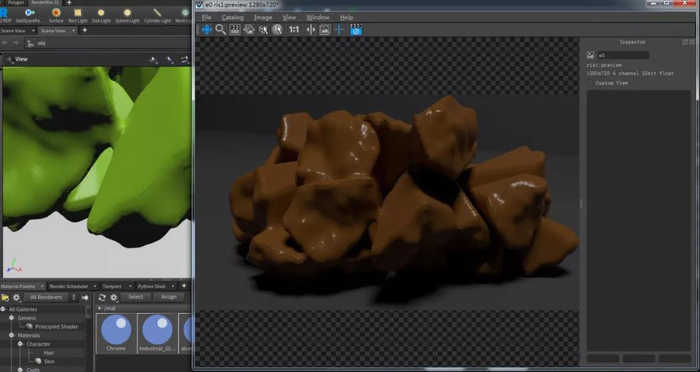This screenshot has width=700, height=372.
Task: Add a new pane tab beside Scene View
Action: pyautogui.click(x=84, y=30)
